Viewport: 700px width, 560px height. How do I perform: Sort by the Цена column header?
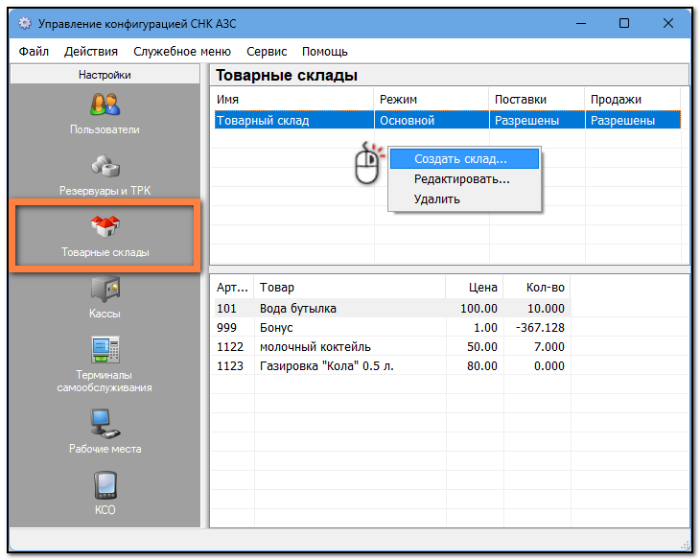coord(474,287)
